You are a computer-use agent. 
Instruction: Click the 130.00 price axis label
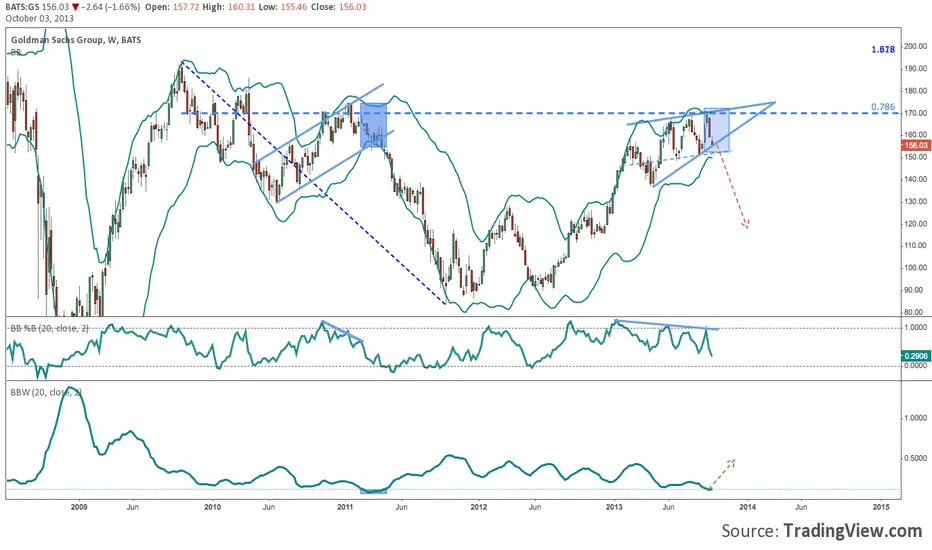(x=915, y=202)
